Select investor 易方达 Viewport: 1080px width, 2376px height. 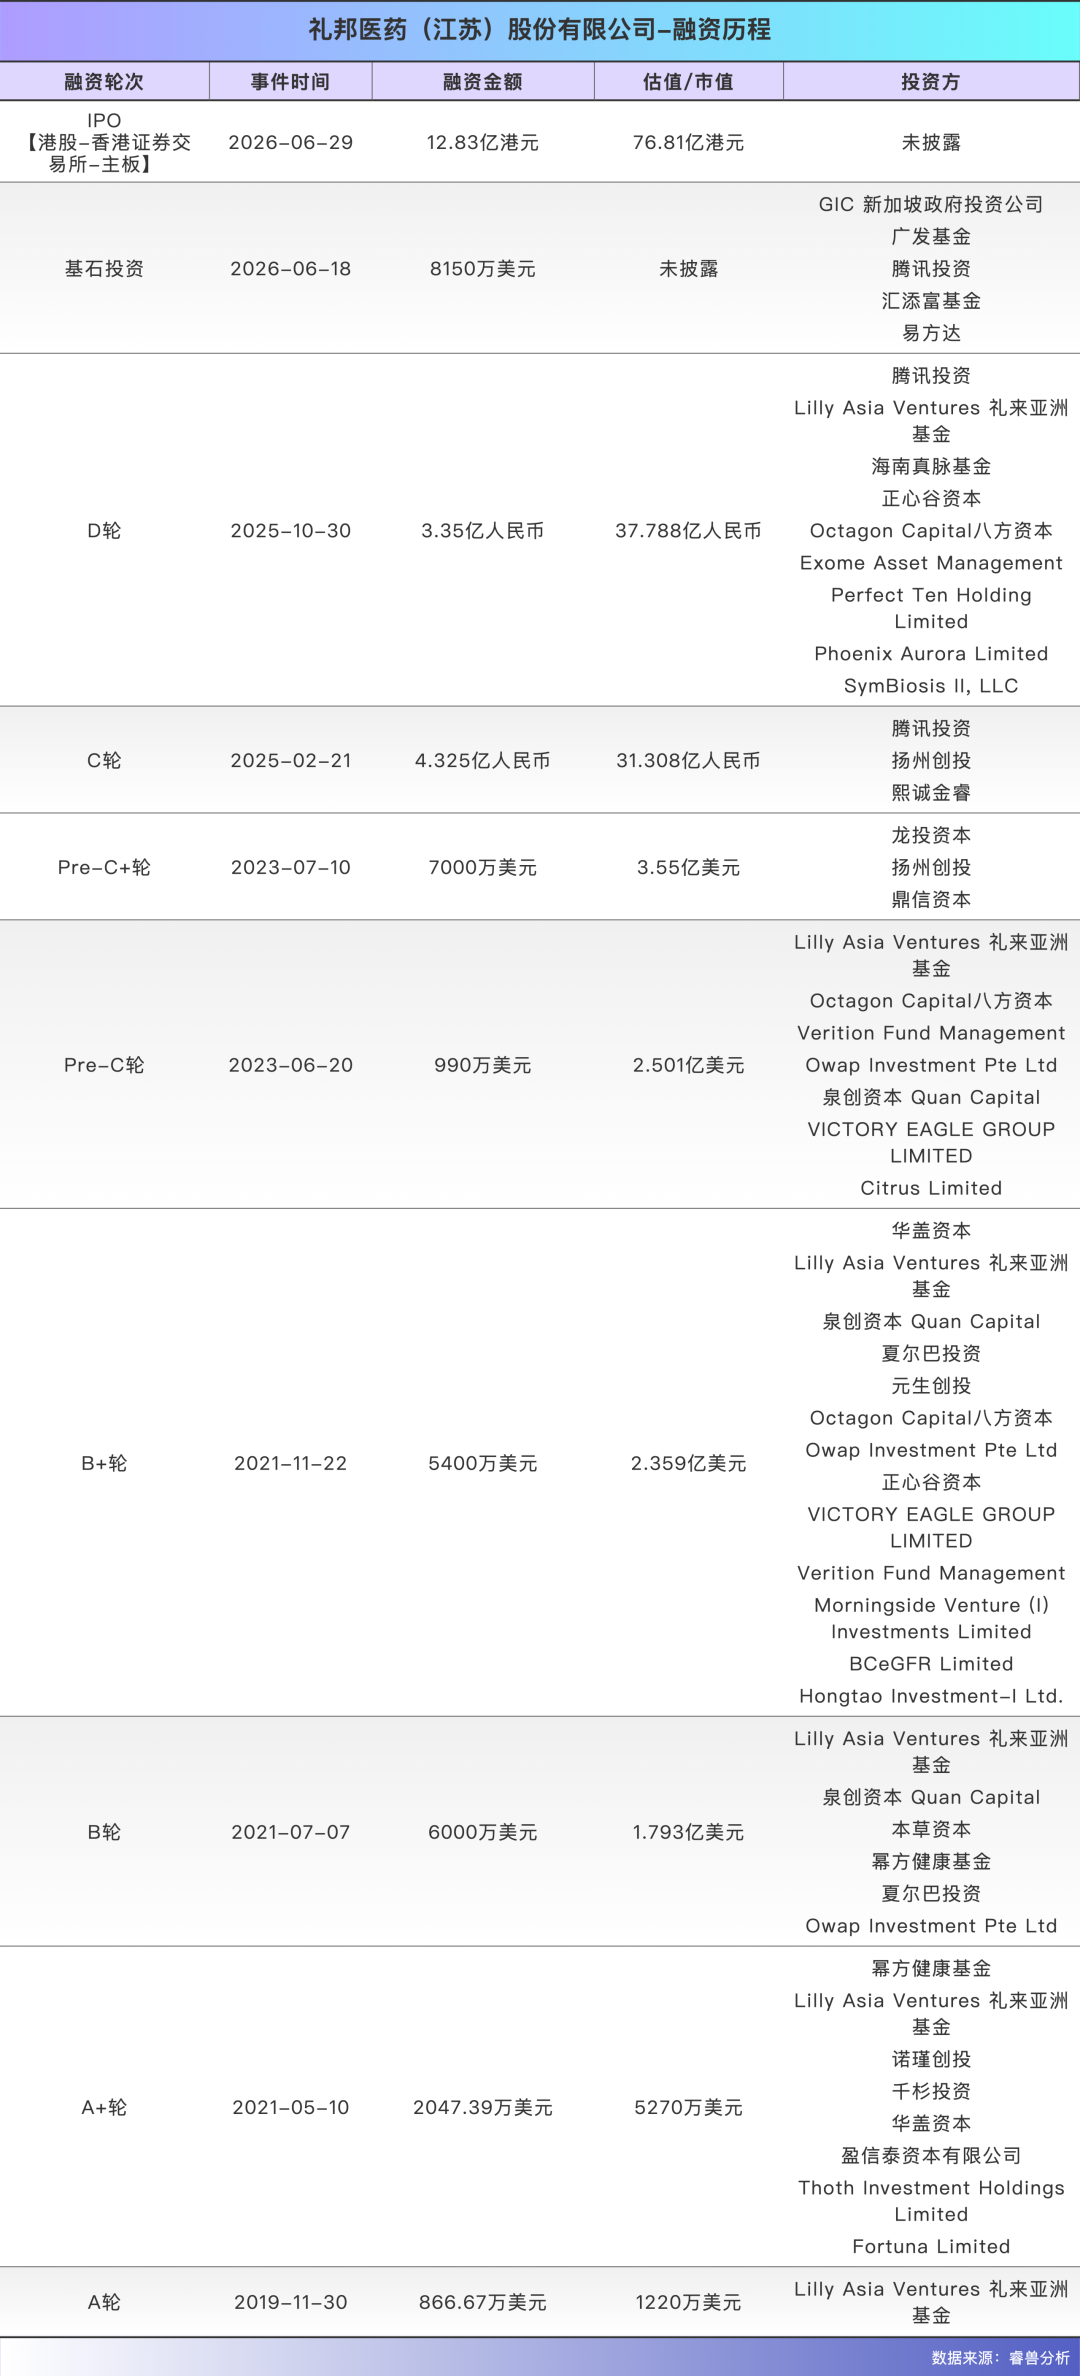(931, 333)
